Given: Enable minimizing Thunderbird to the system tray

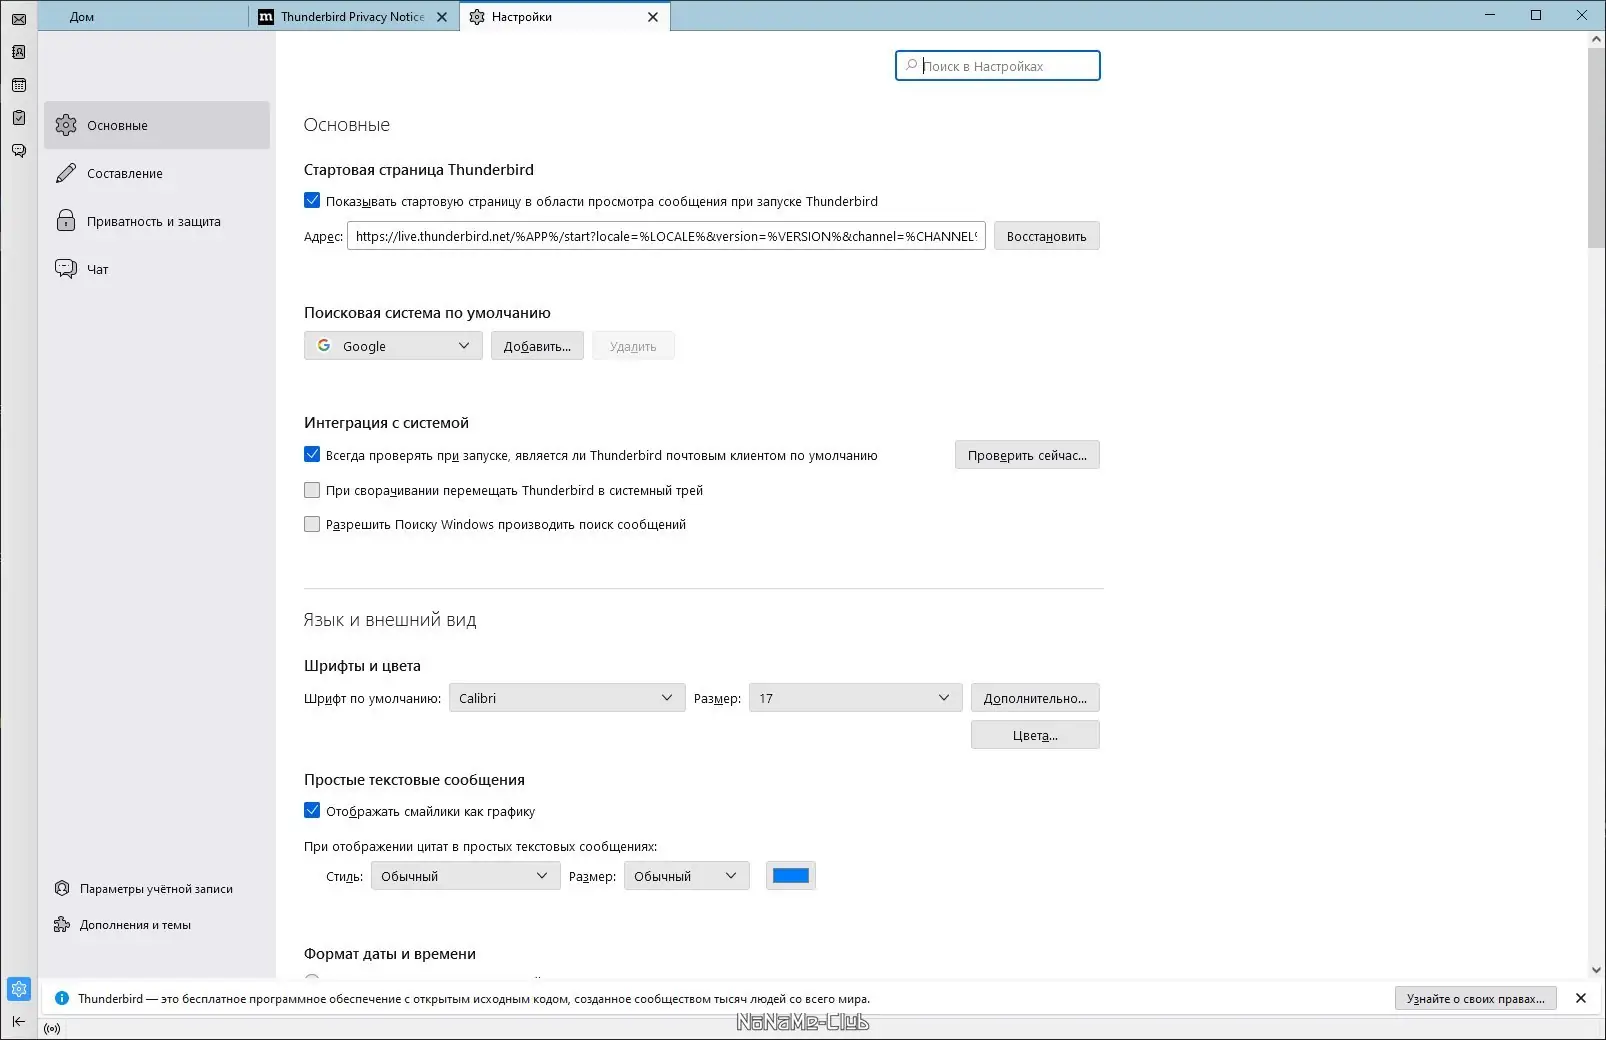Looking at the screenshot, I should click(x=312, y=490).
